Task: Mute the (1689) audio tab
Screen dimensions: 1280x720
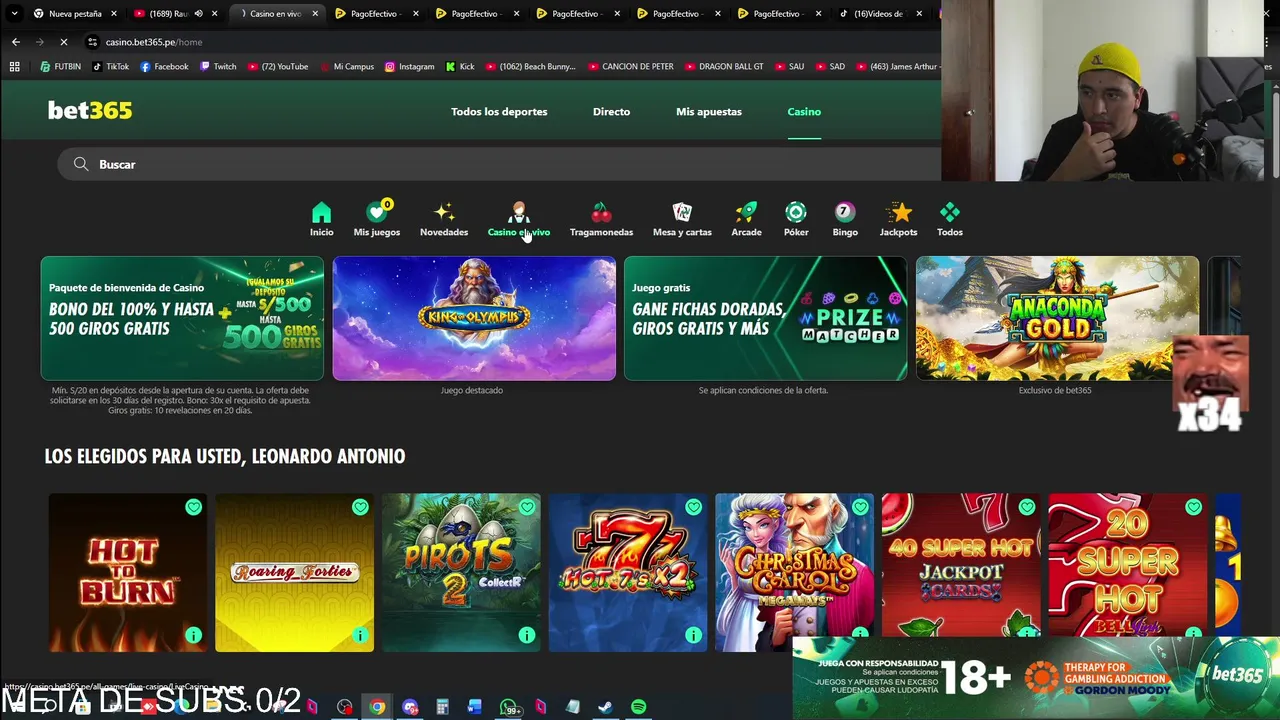Action: 198,14
